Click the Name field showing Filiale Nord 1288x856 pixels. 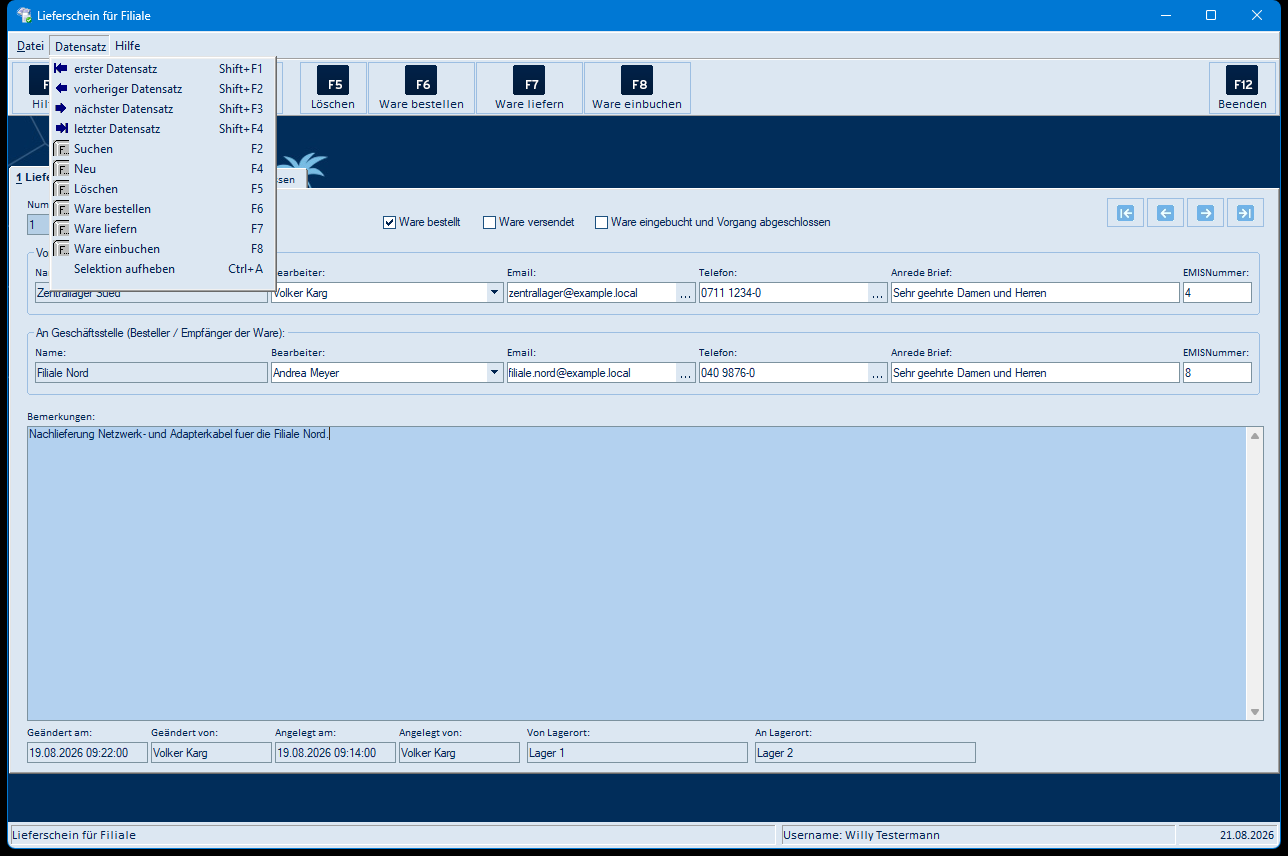point(151,373)
